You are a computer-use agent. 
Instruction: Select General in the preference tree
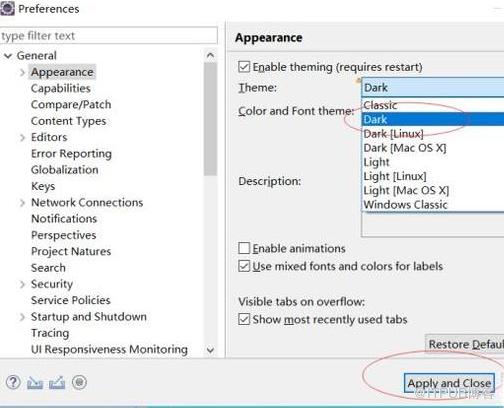[37, 56]
